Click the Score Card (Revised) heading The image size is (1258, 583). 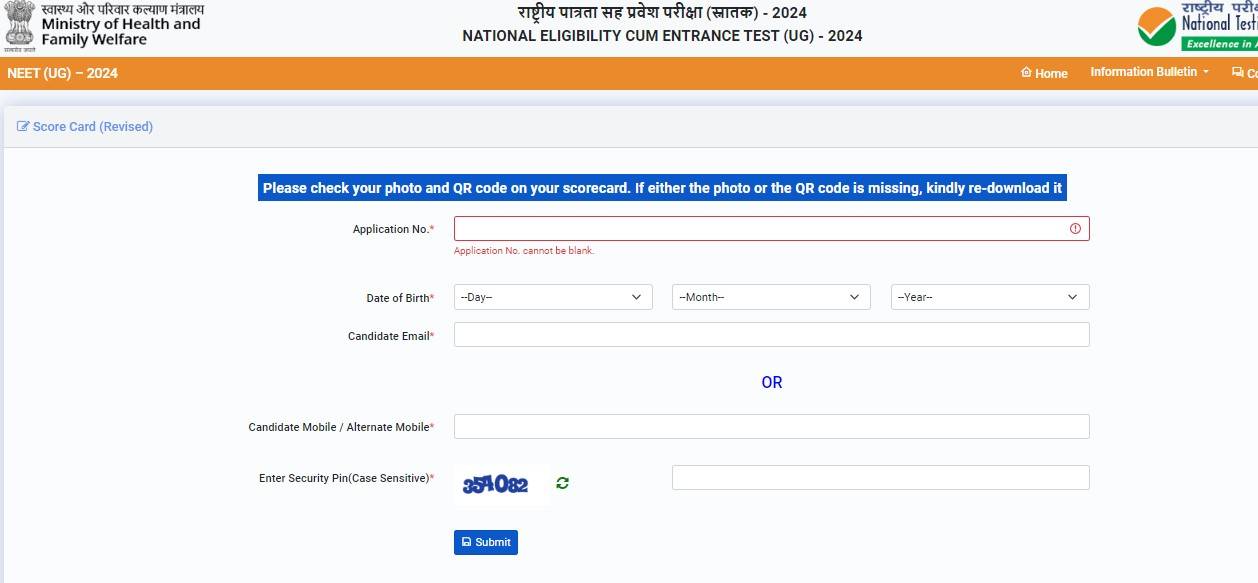(x=92, y=127)
